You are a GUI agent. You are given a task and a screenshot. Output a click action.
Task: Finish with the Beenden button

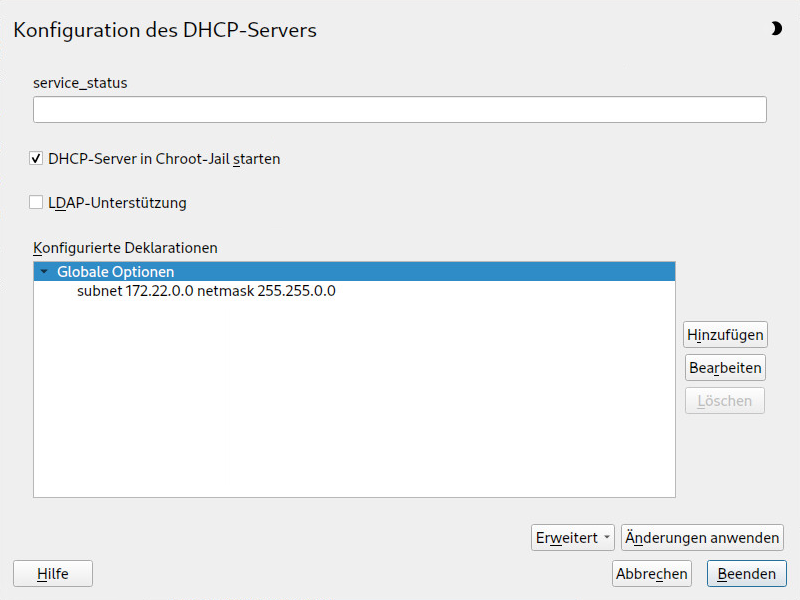pos(746,573)
